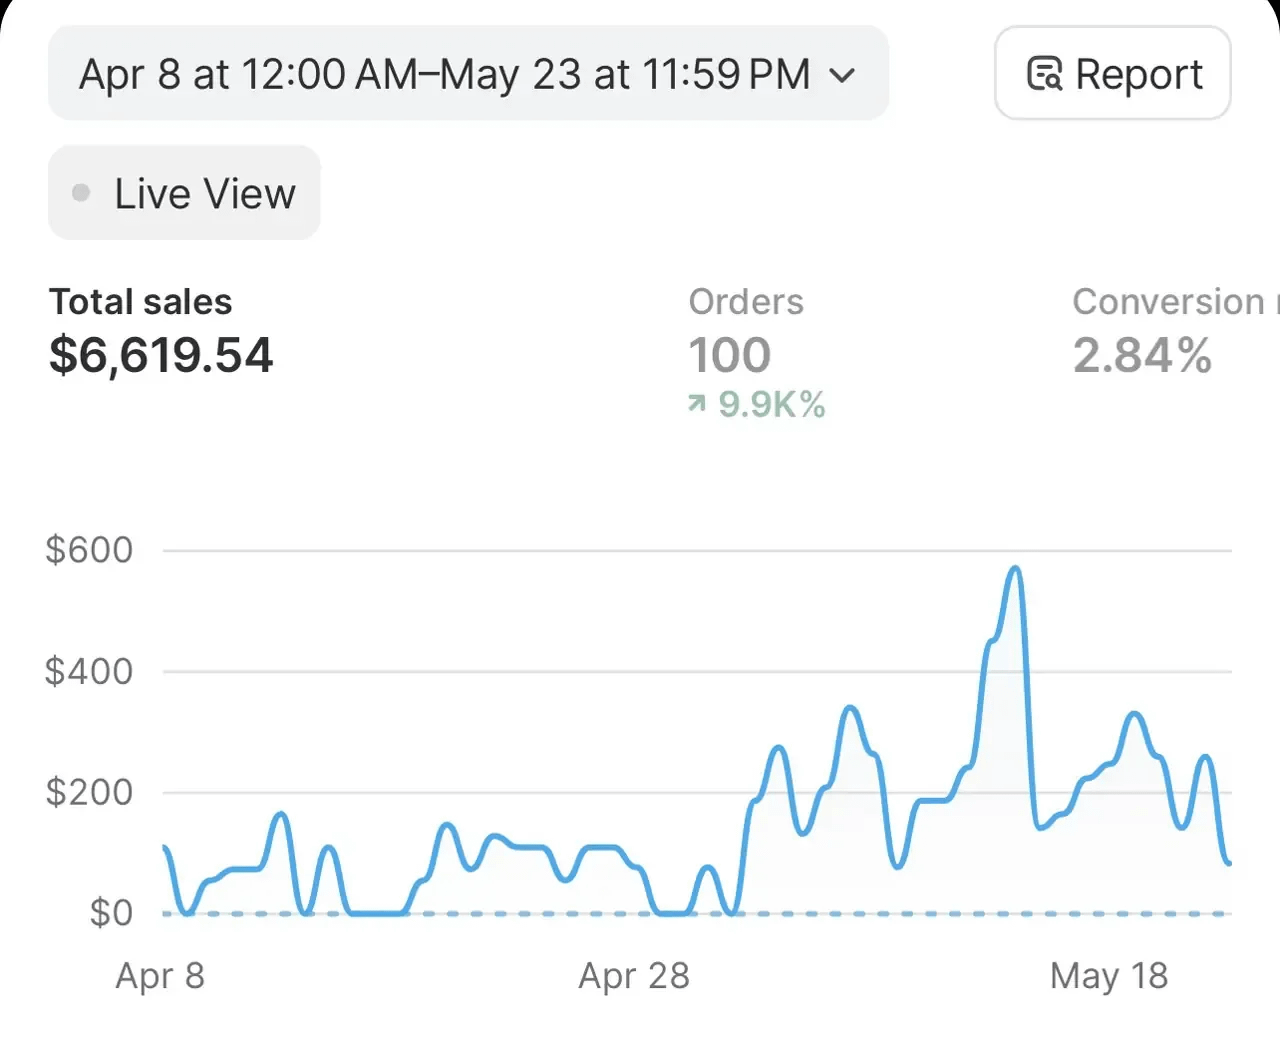
Task: Open the Report button
Action: 1112,73
